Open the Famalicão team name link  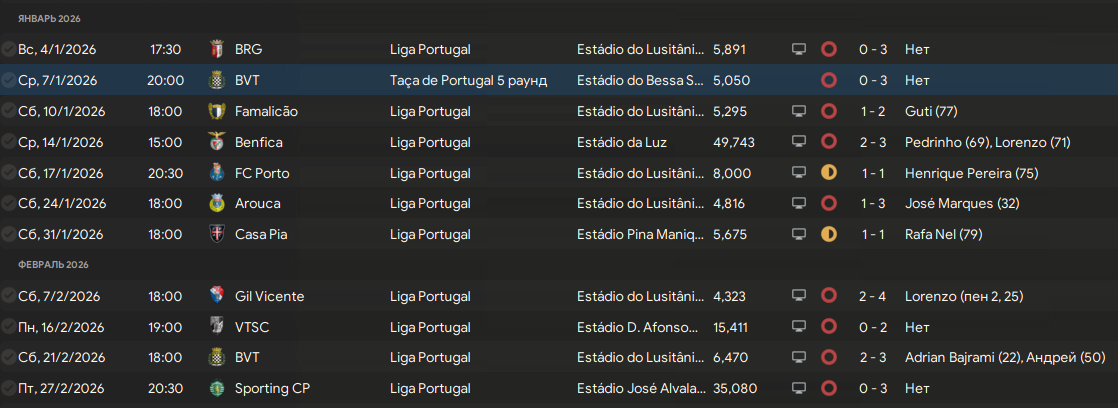click(x=266, y=111)
